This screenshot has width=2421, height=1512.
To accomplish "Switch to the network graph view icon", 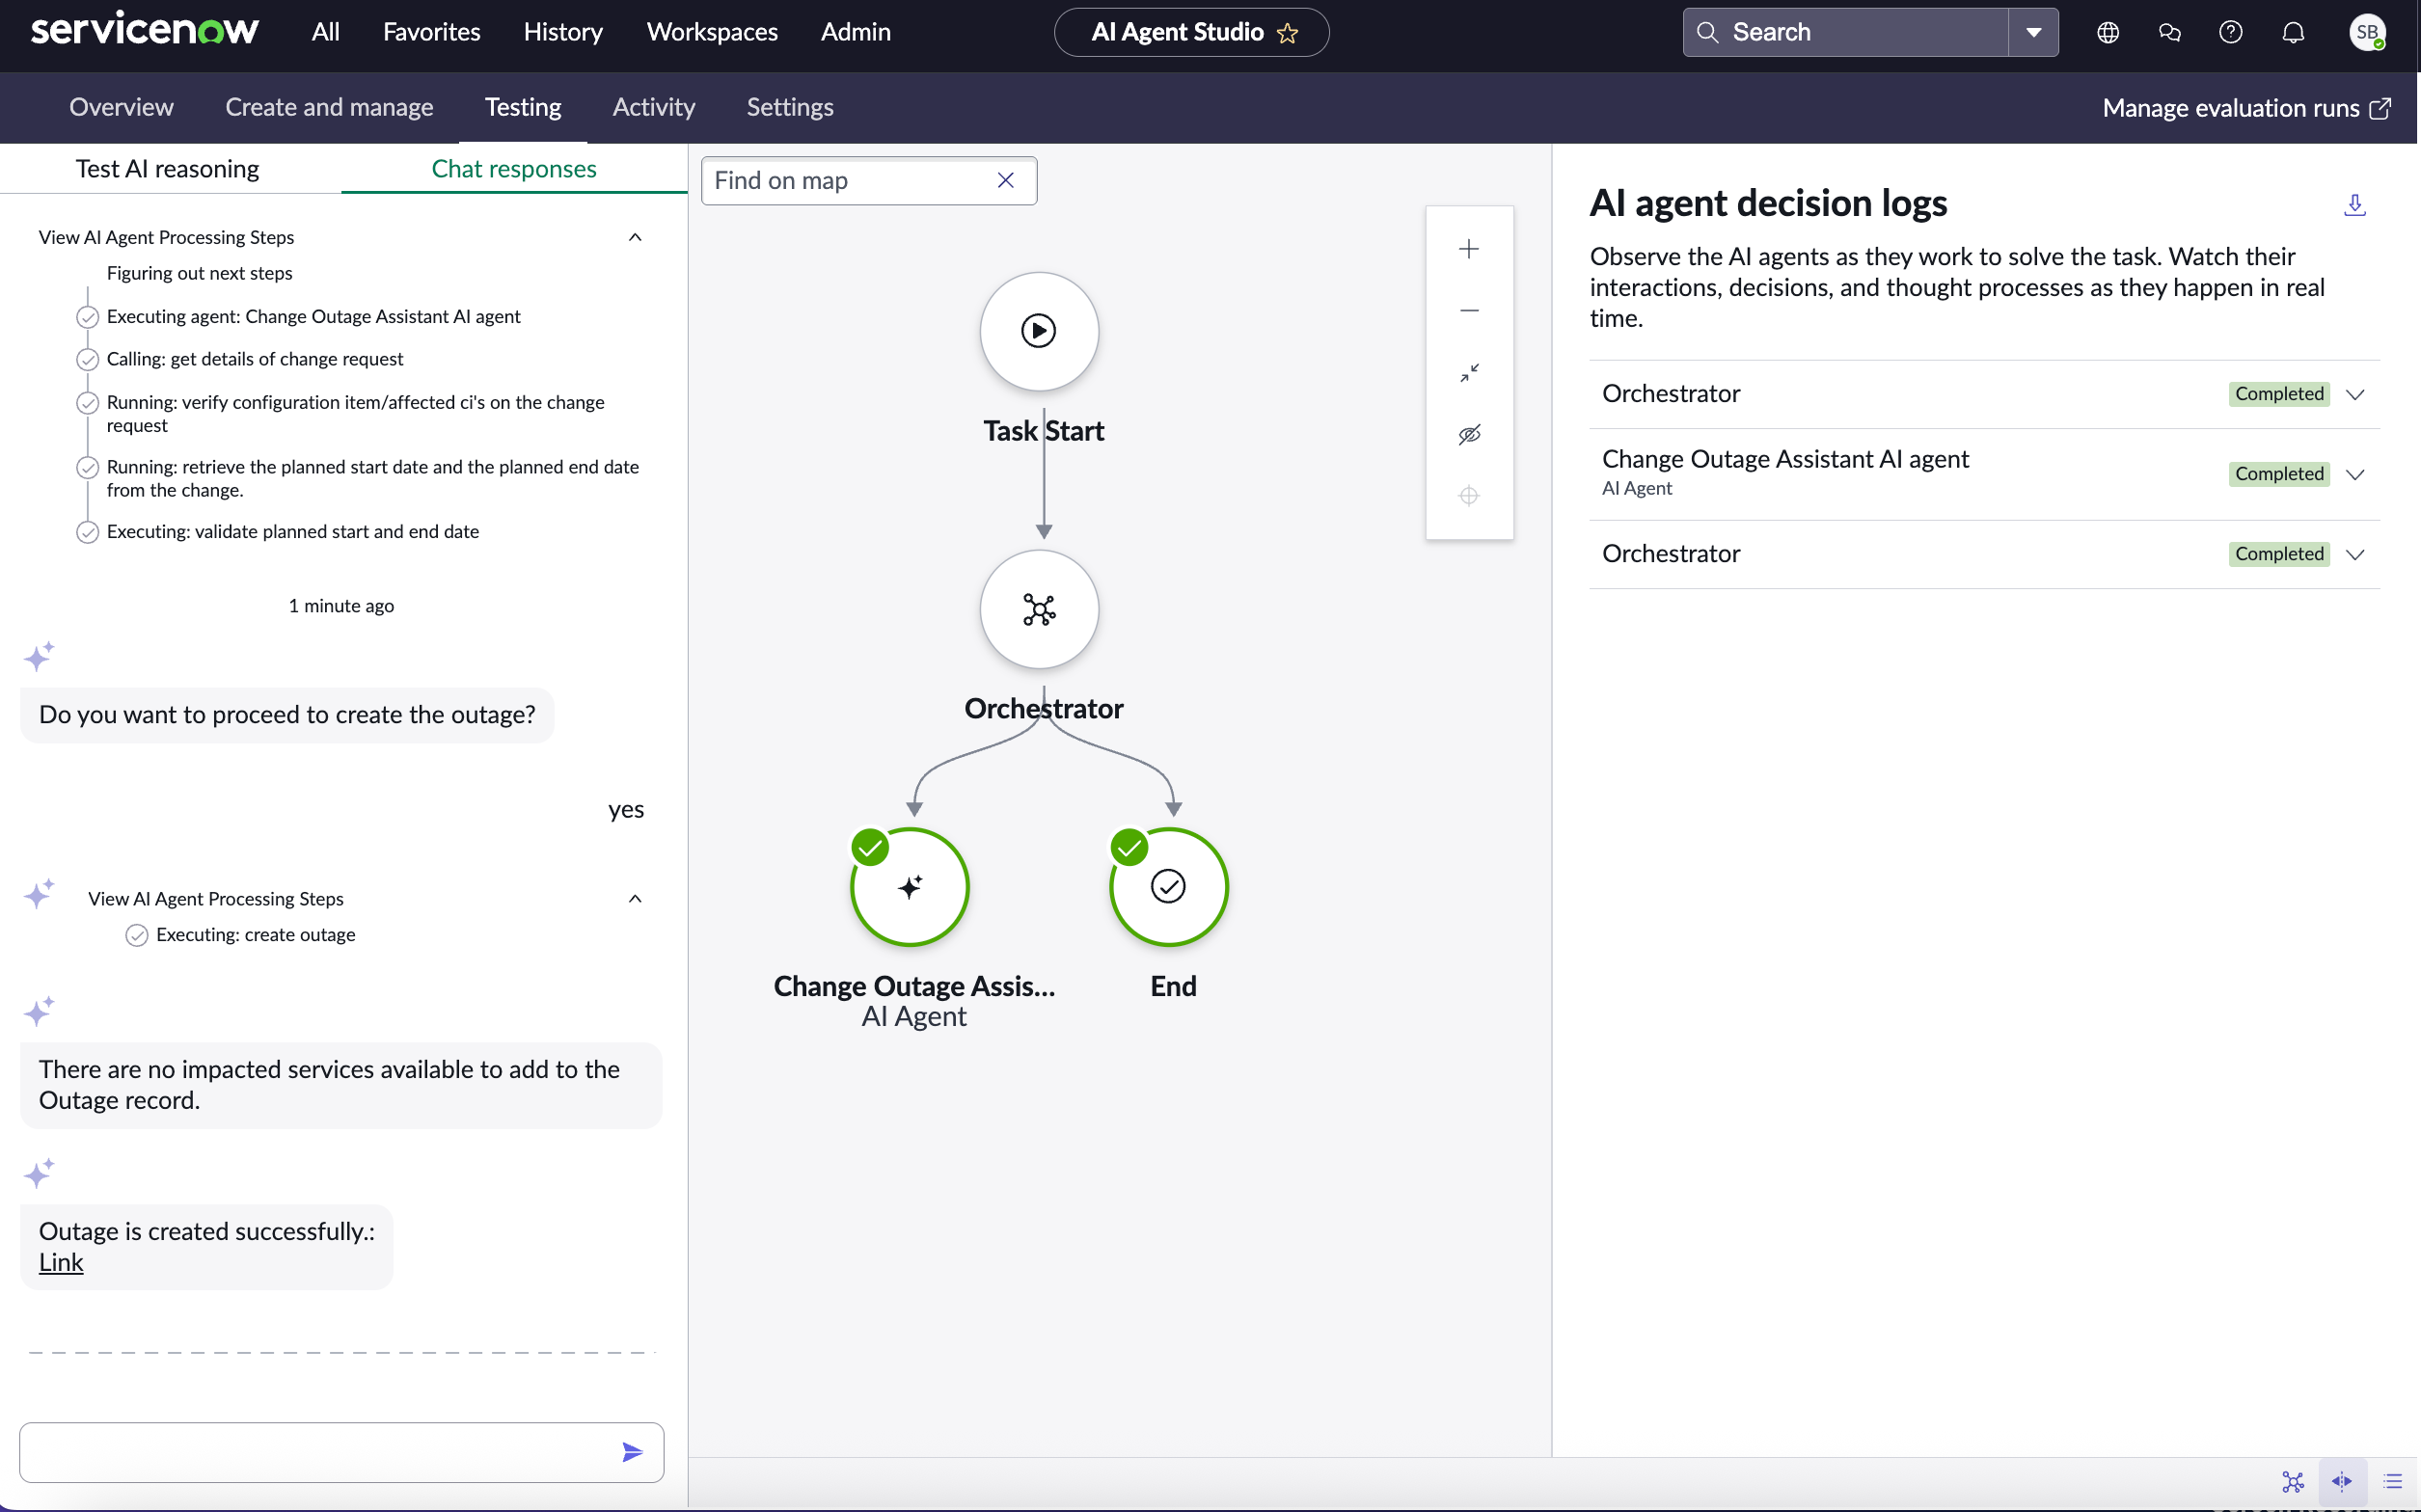I will click(2292, 1481).
